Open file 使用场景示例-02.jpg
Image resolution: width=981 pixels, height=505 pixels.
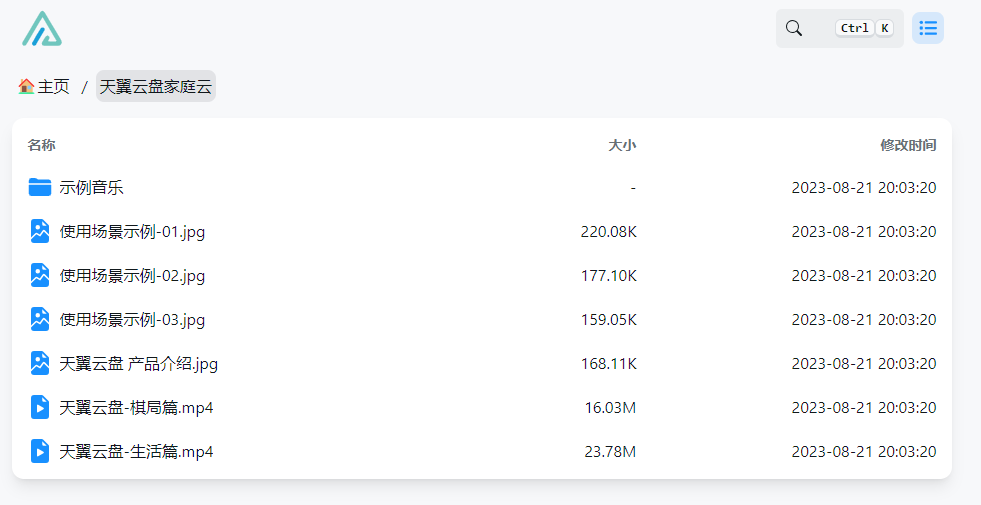click(132, 275)
